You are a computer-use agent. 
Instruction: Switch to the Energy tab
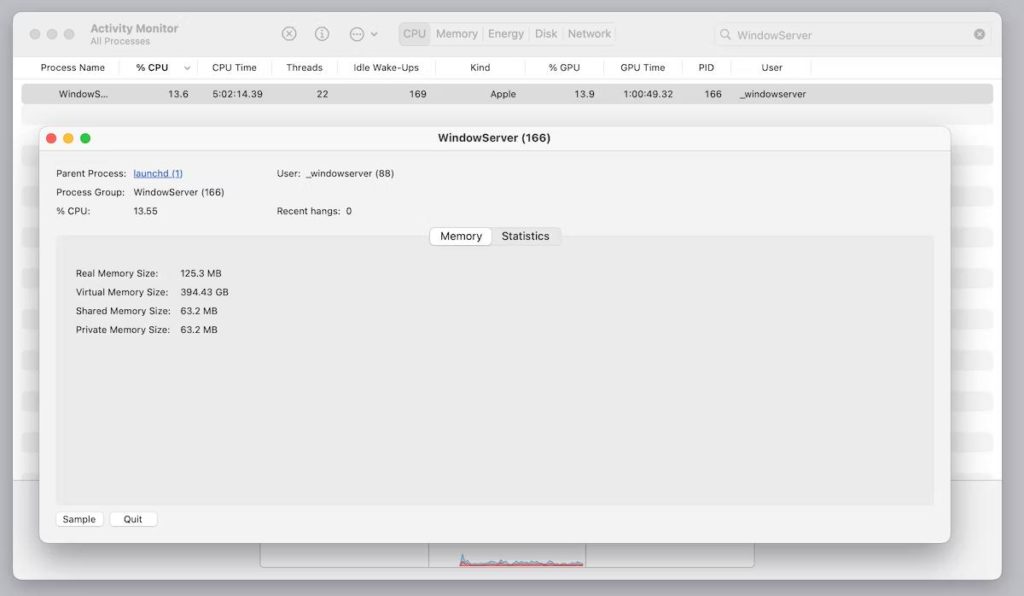tap(505, 34)
